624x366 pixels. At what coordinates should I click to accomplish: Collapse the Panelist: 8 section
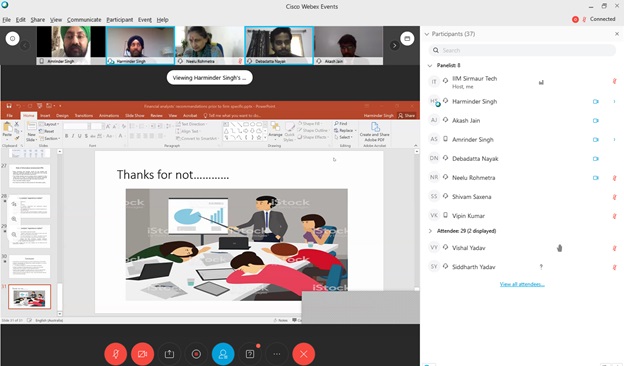pyautogui.click(x=430, y=65)
